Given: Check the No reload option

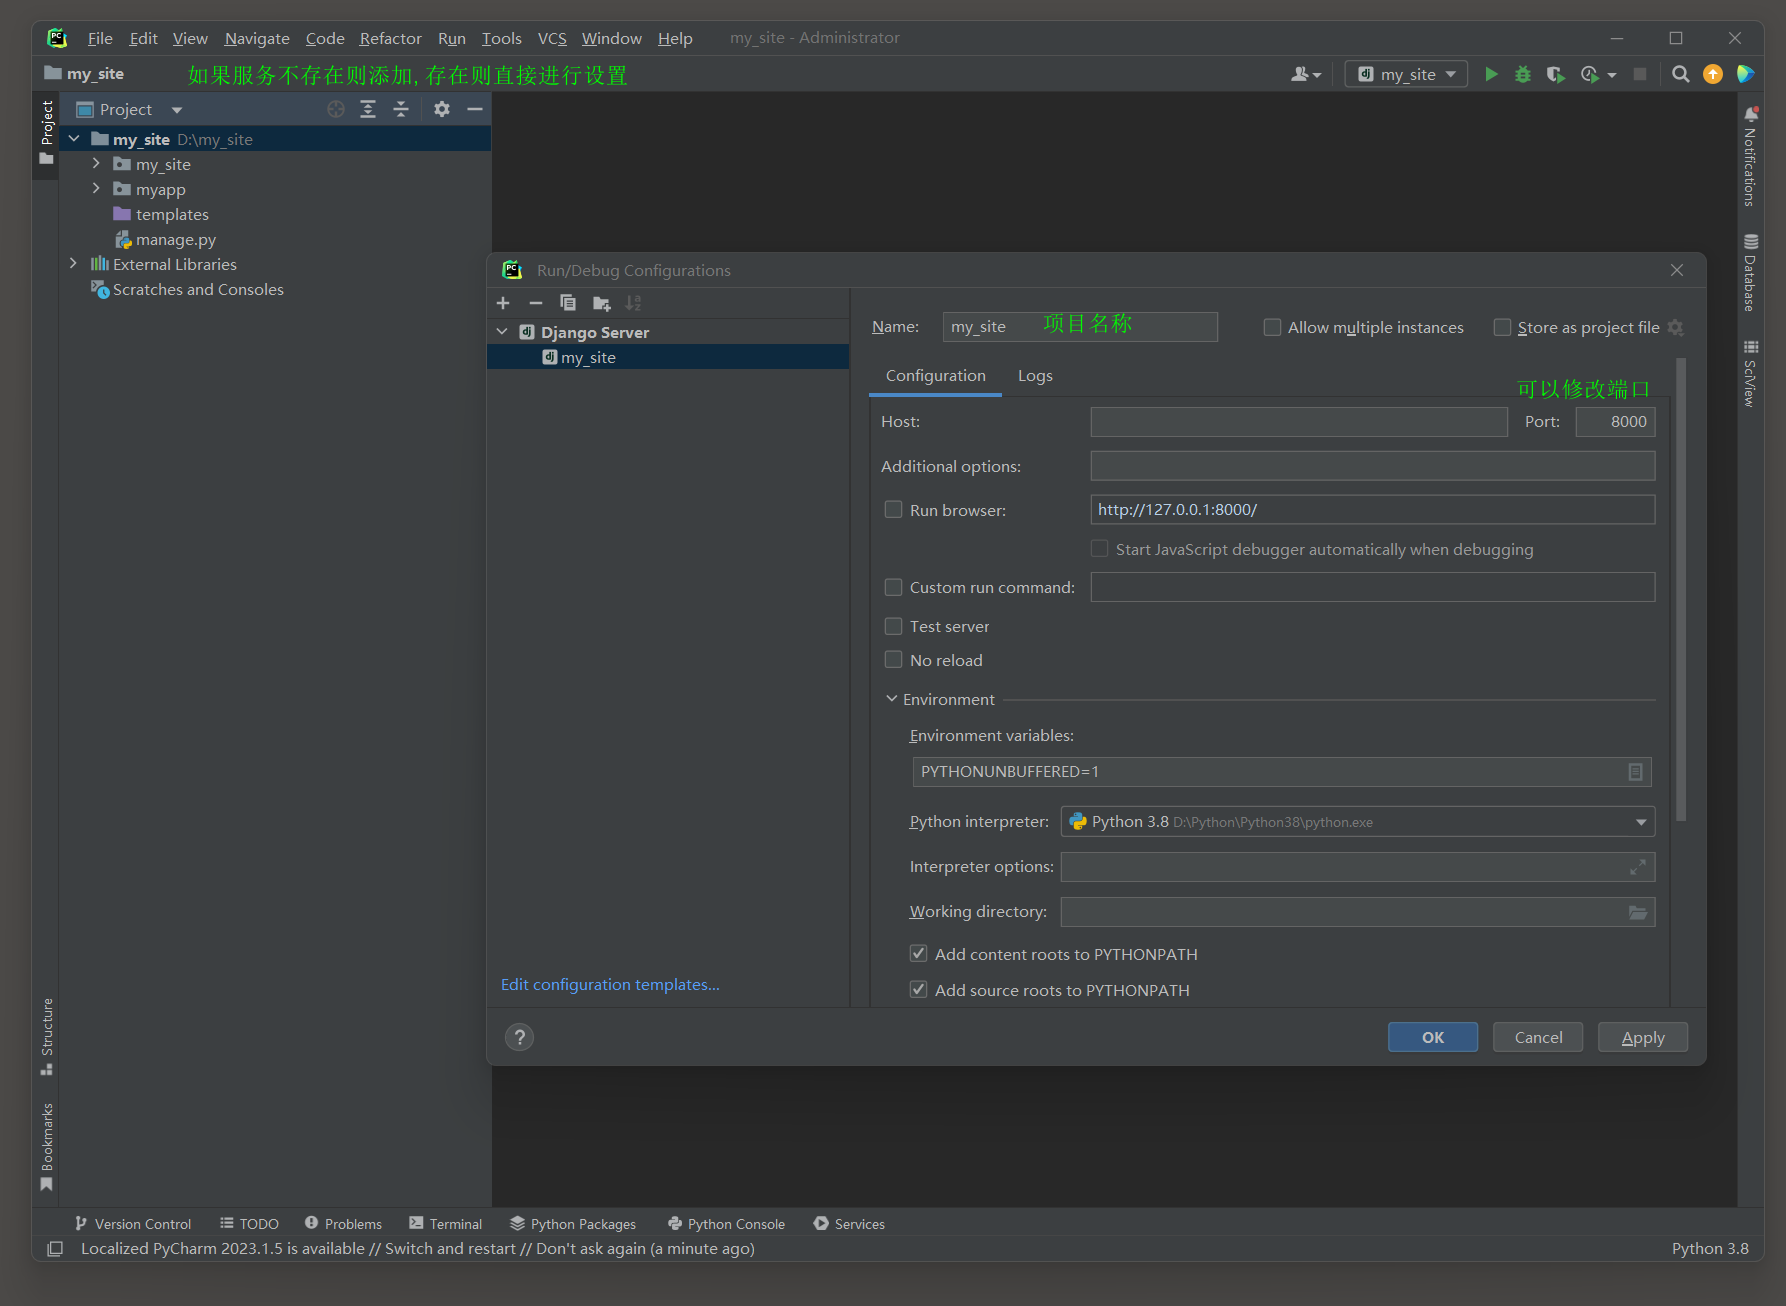Looking at the screenshot, I should point(893,660).
